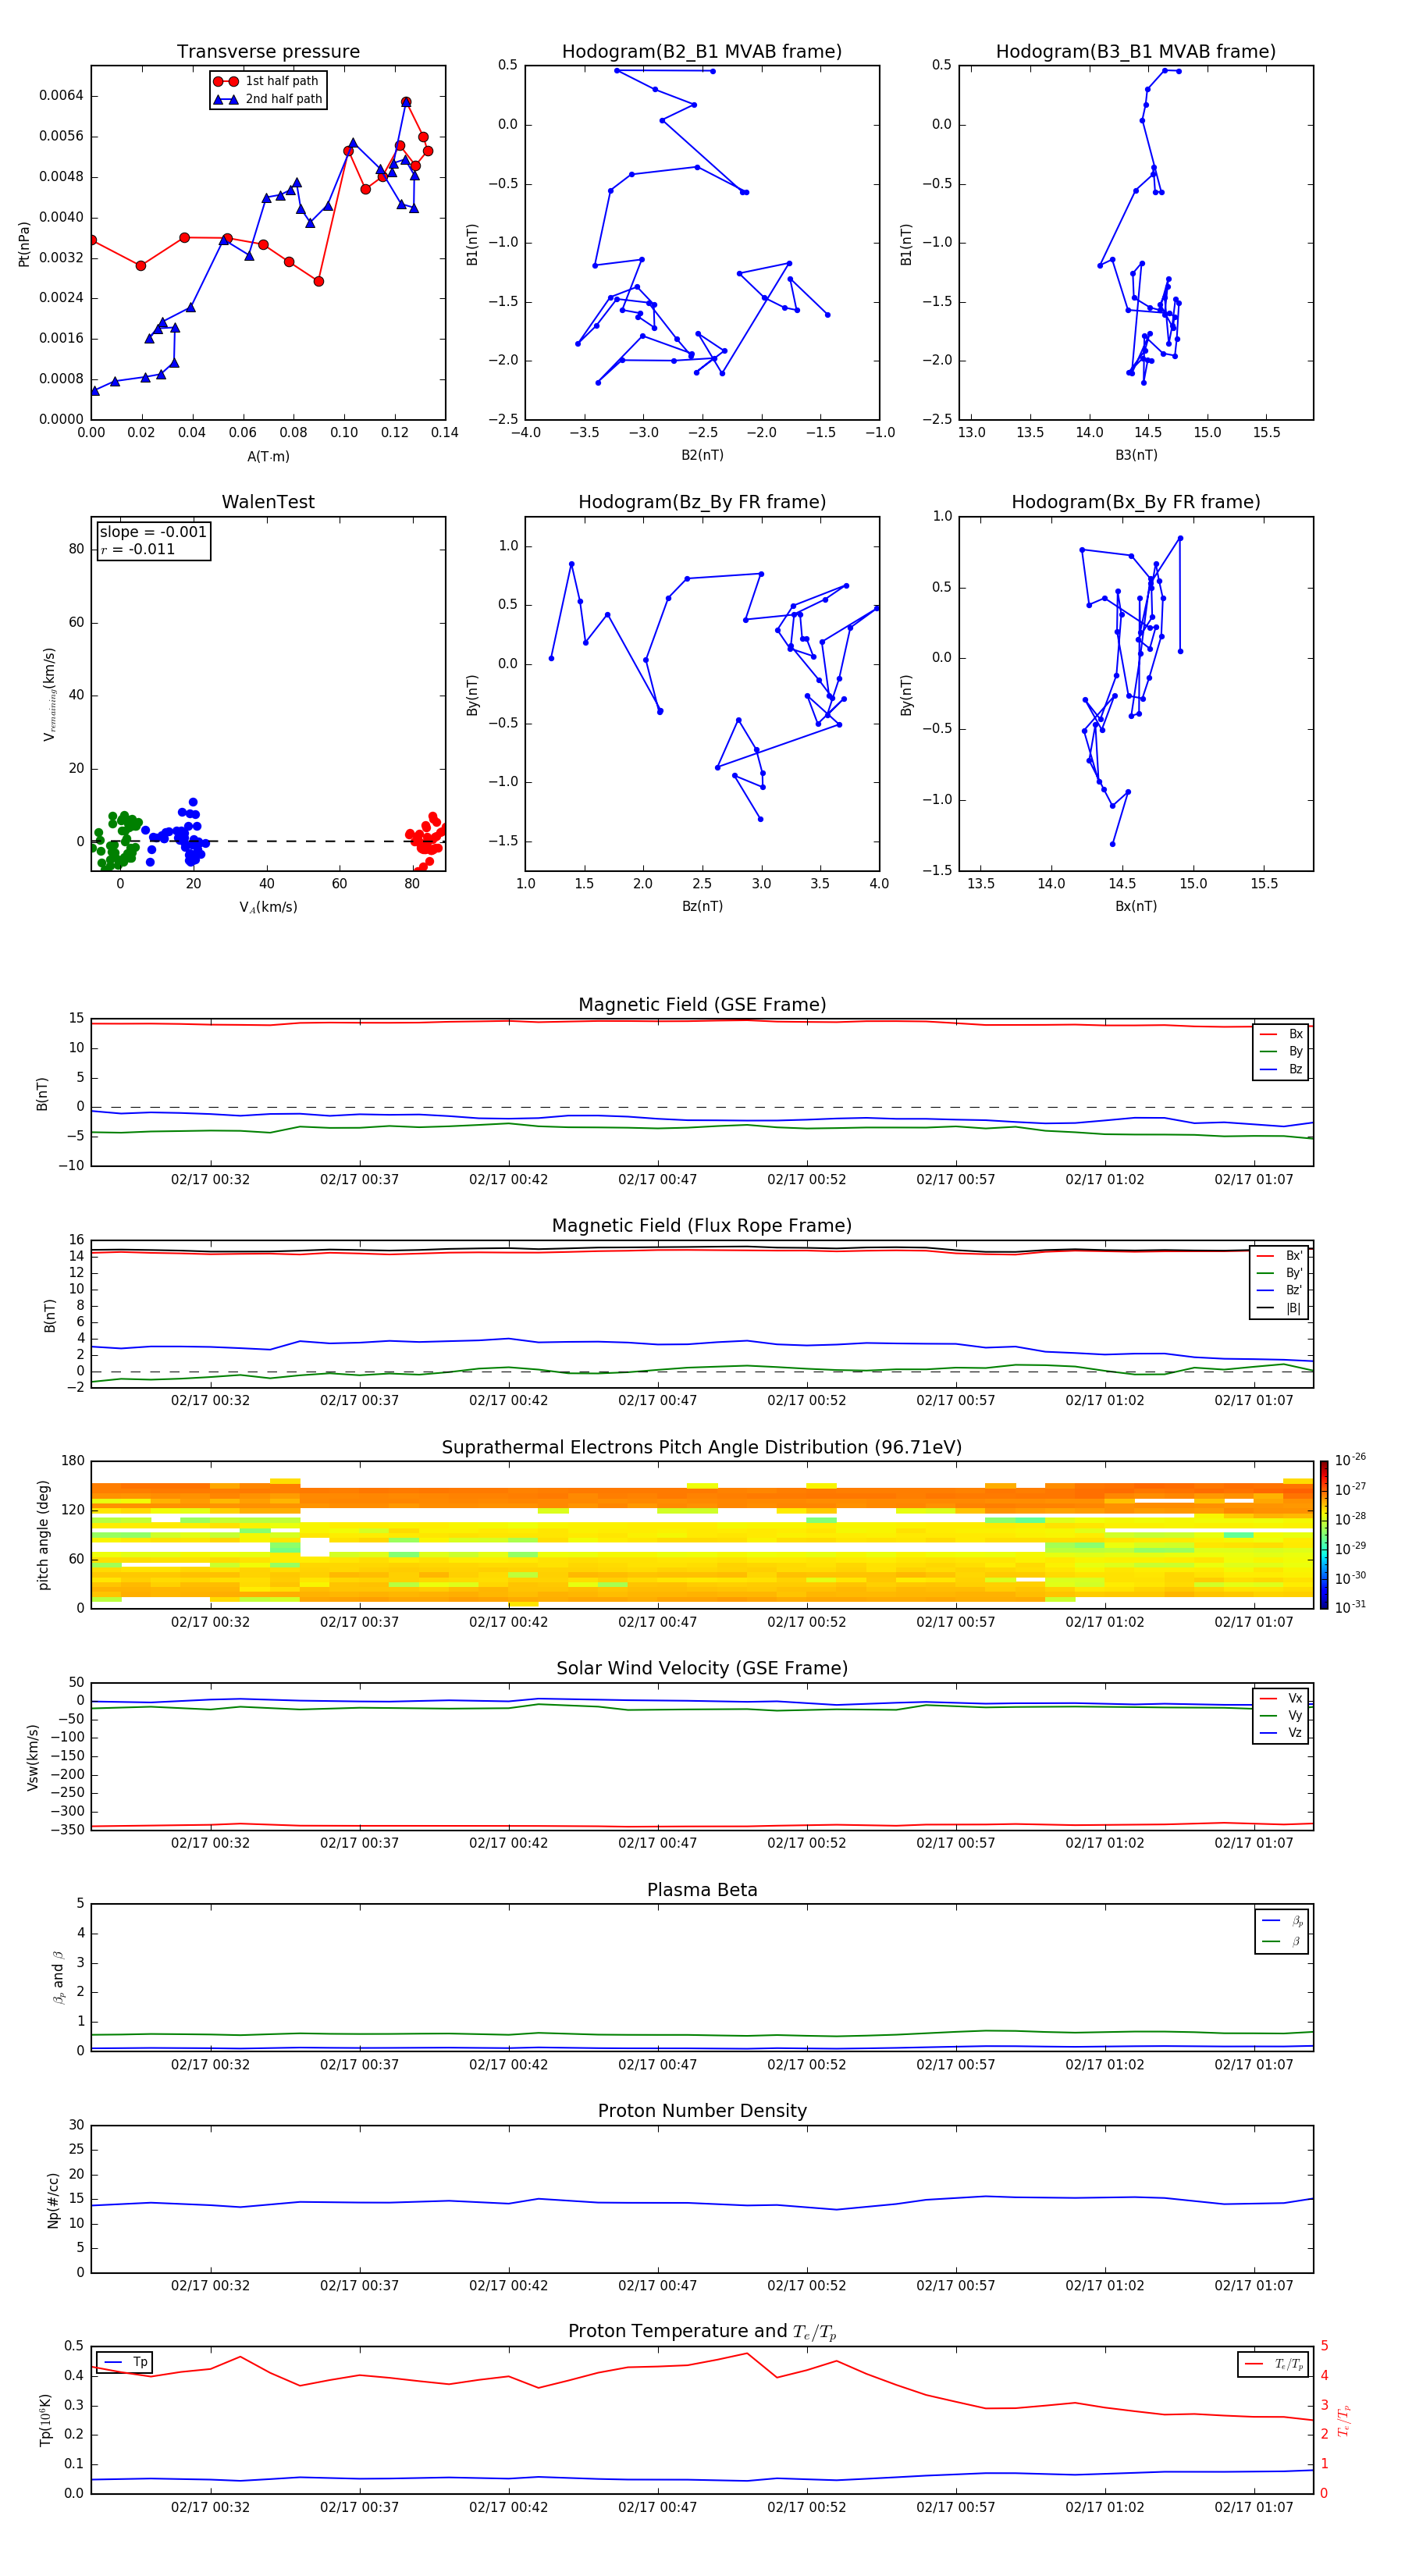Click the 'Hodogram(Bx_By FR frame)' title

click(x=1136, y=502)
